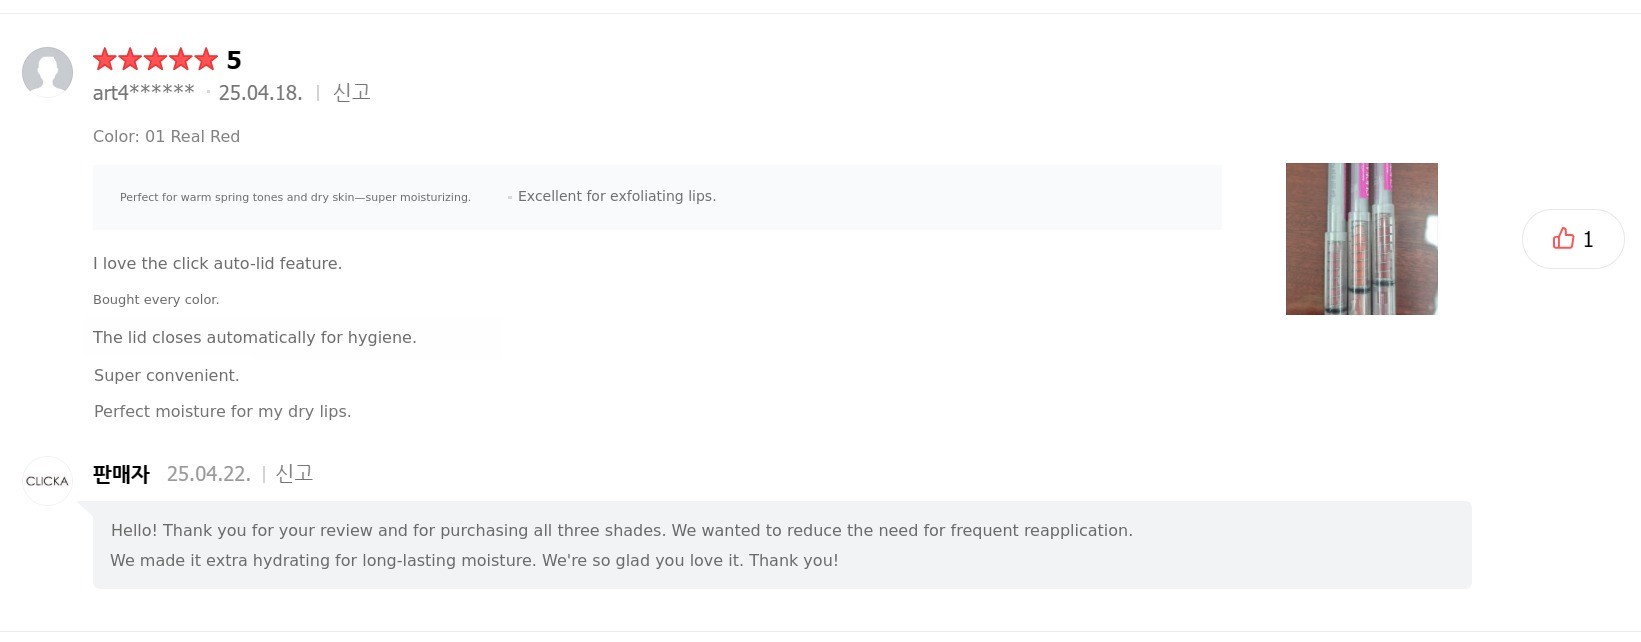
Task: Click the seller reply date 25.04.22.
Action: tap(208, 474)
